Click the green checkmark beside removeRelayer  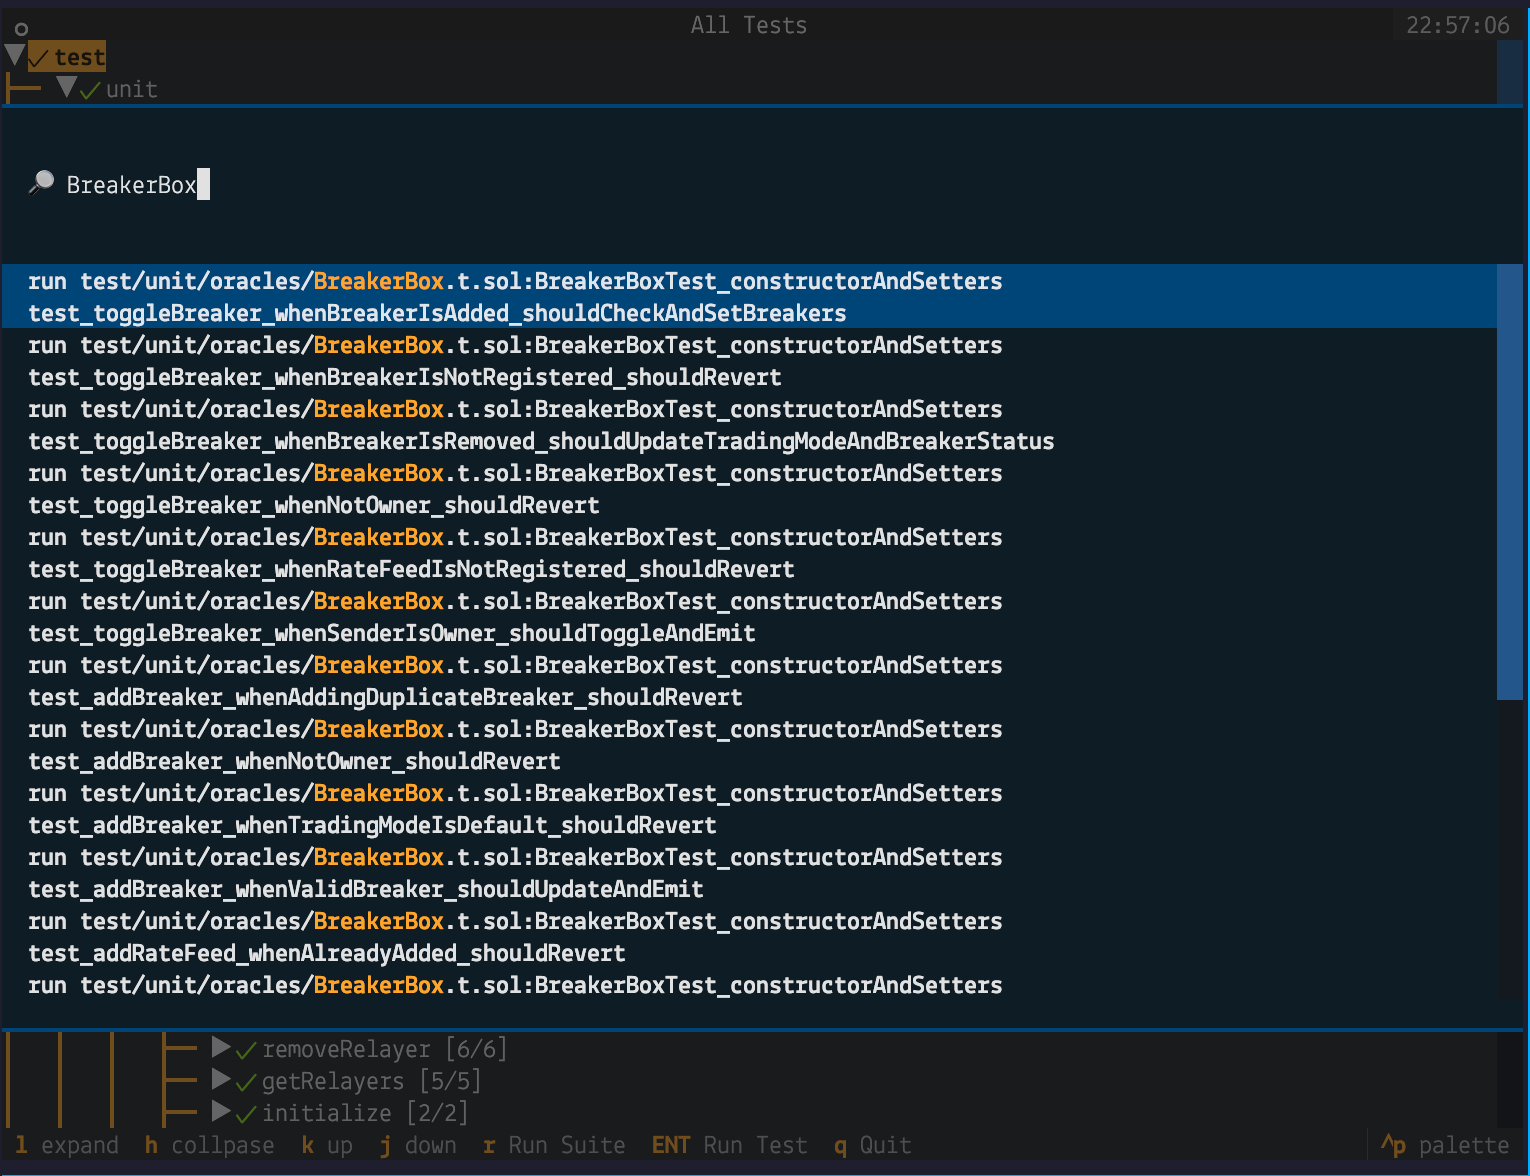243,1048
